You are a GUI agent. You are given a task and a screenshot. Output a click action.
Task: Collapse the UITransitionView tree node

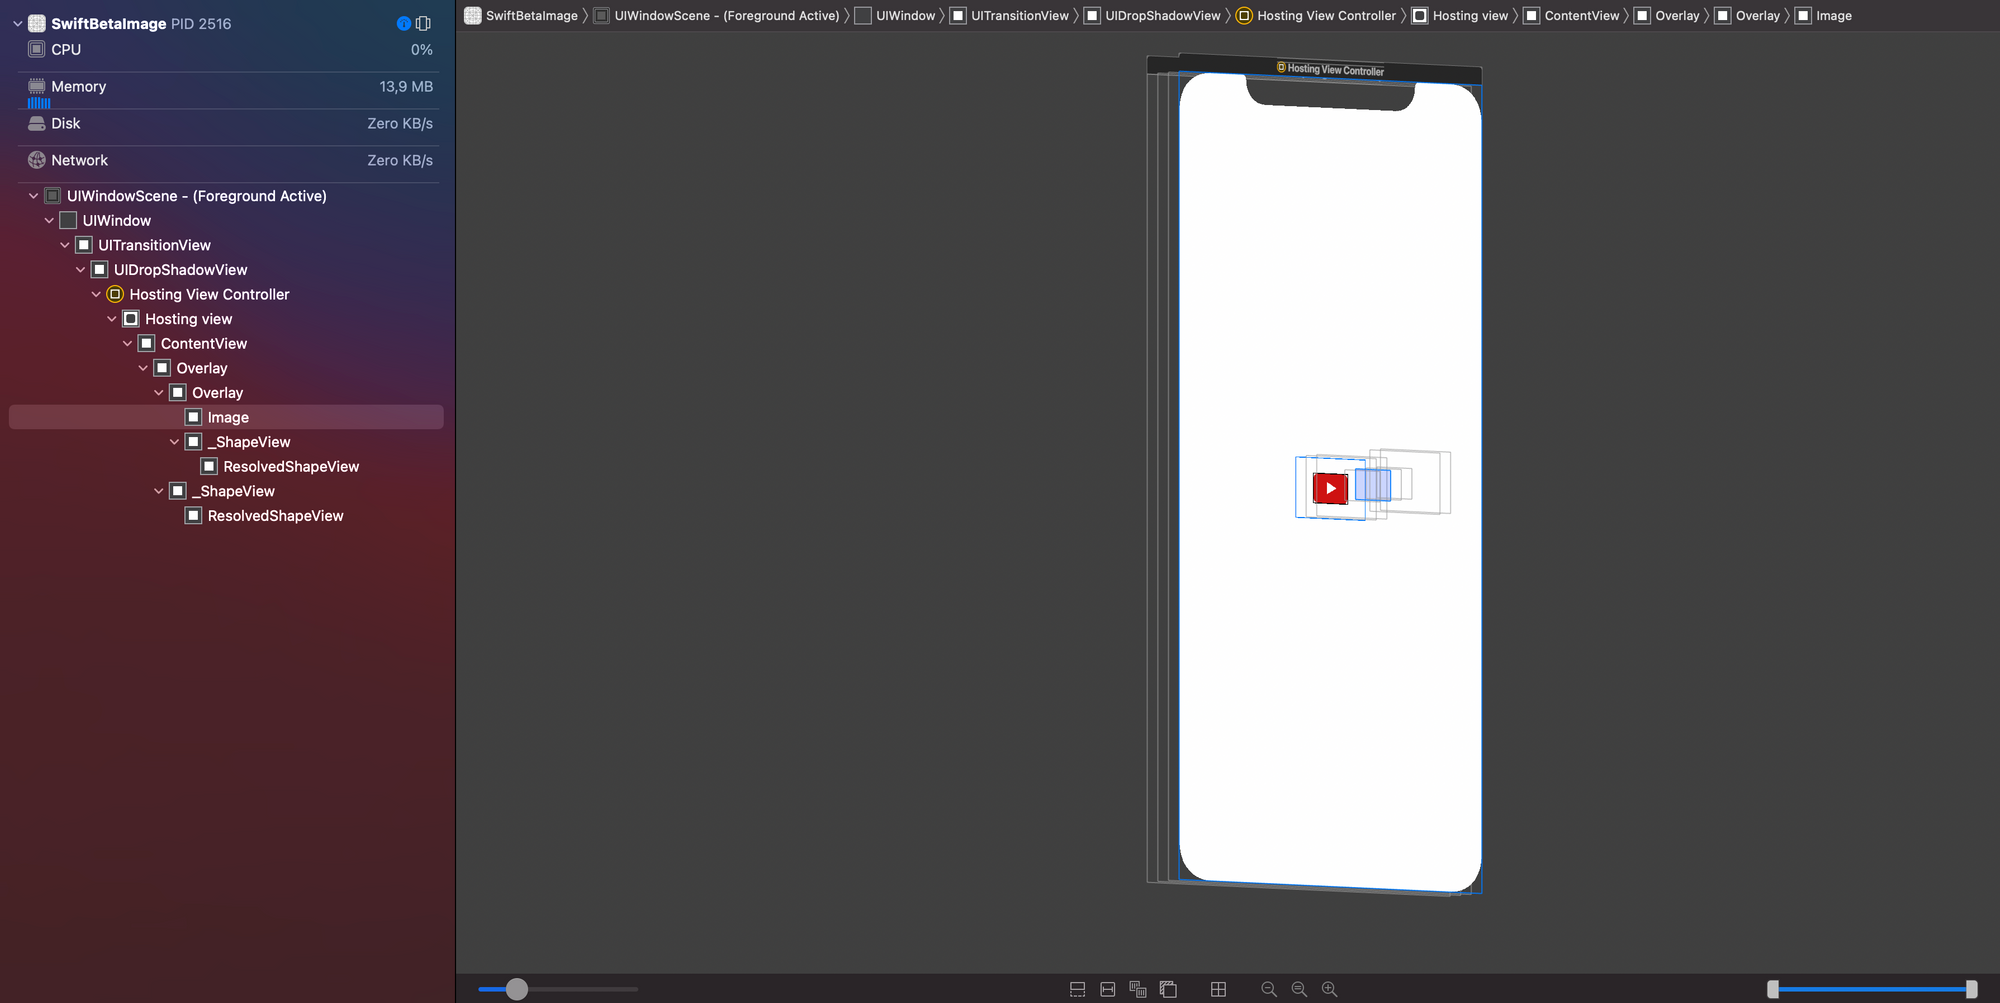click(x=65, y=245)
